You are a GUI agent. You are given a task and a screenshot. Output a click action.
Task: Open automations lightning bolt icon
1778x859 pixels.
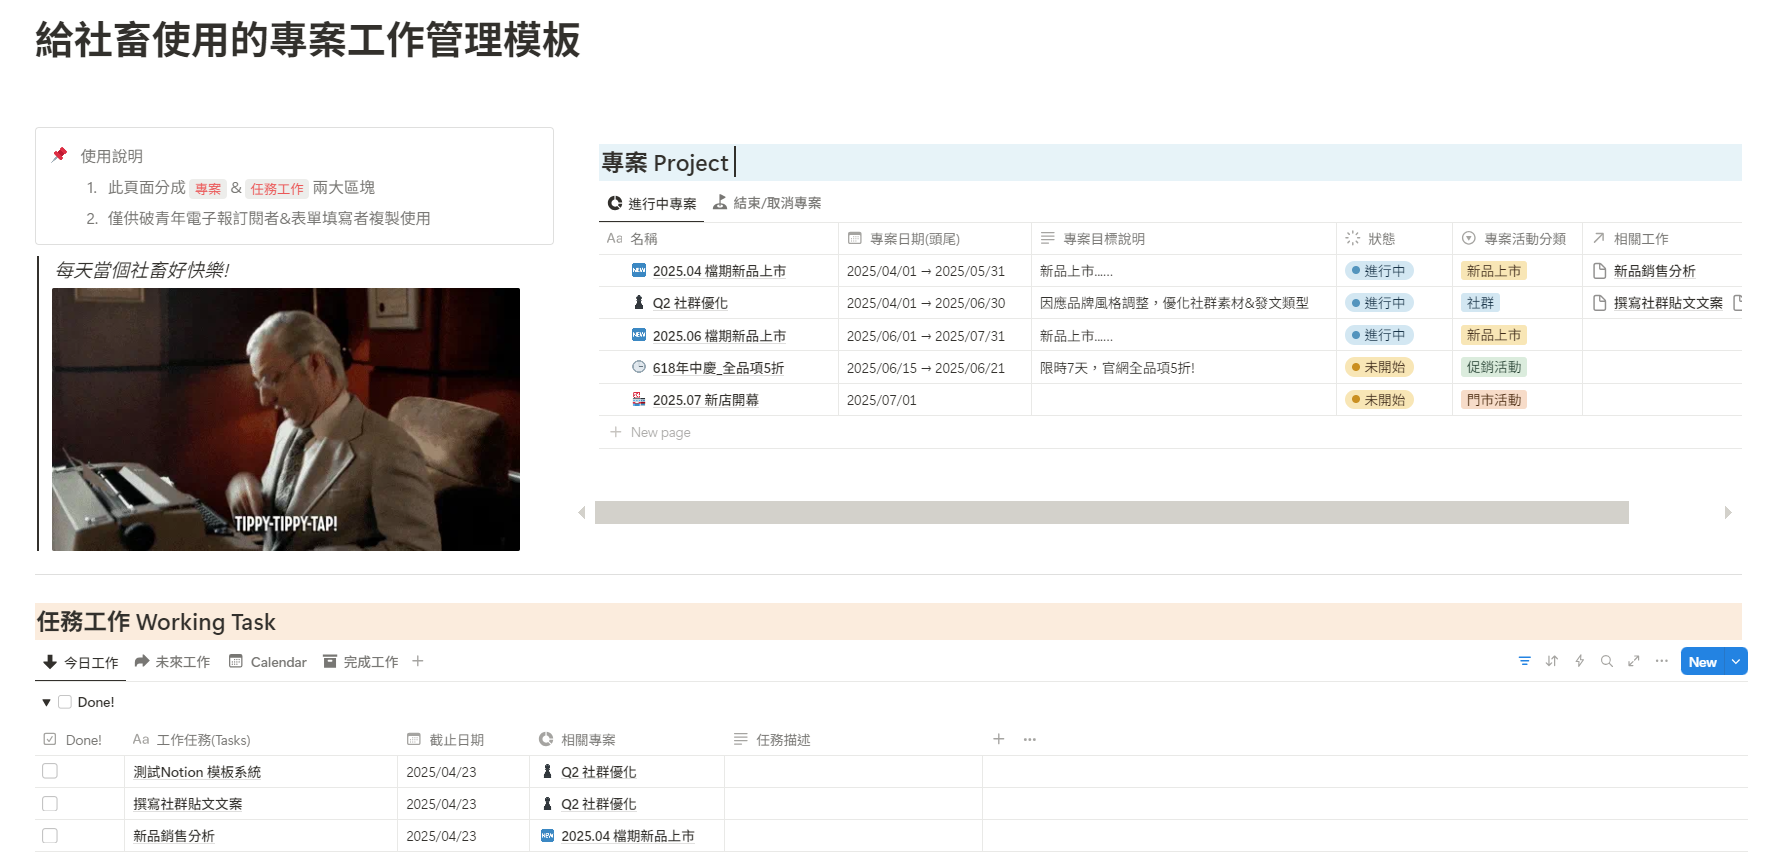tap(1579, 661)
